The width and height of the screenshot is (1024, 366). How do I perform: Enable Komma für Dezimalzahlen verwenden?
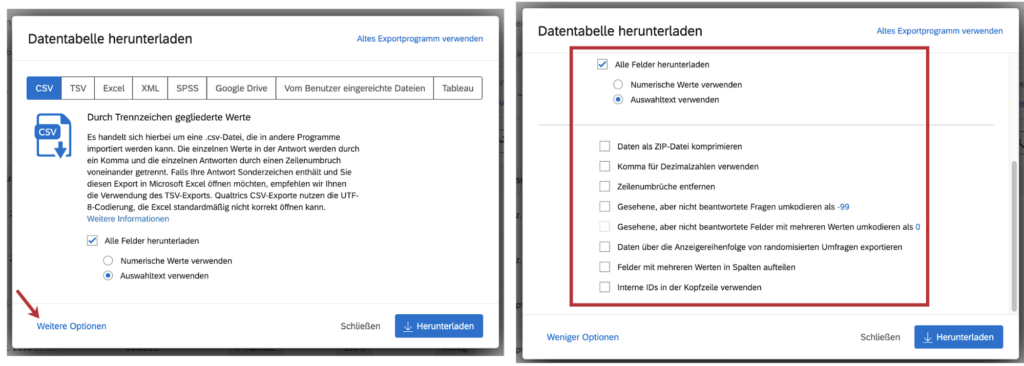(x=605, y=166)
